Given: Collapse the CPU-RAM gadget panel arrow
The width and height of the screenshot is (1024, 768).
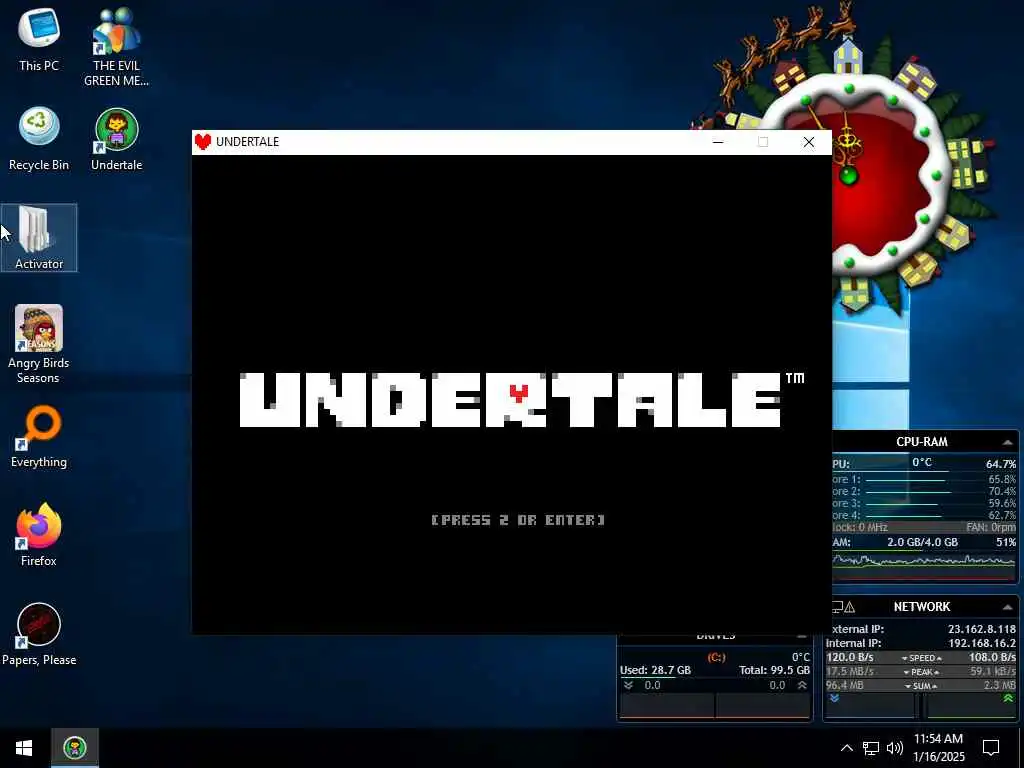Looking at the screenshot, I should point(1008,442).
